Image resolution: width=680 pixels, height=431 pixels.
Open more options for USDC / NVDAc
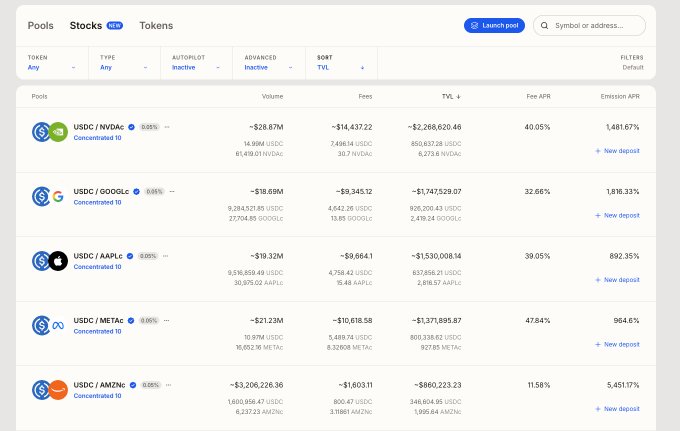[x=167, y=127]
